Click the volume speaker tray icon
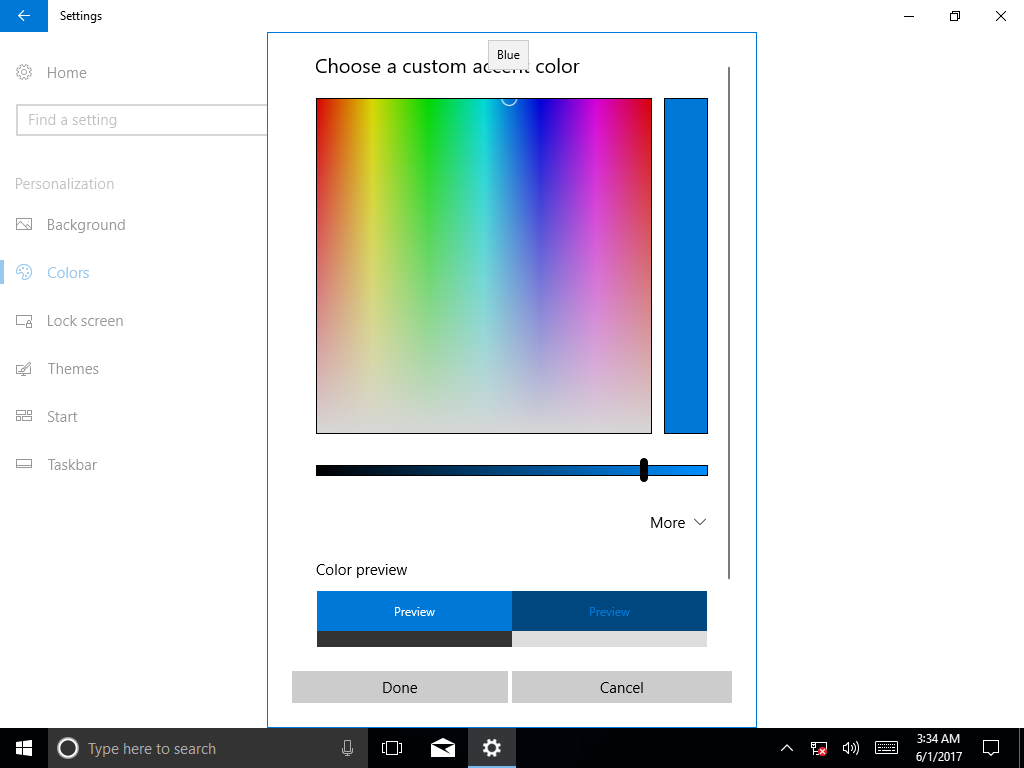 [x=850, y=748]
